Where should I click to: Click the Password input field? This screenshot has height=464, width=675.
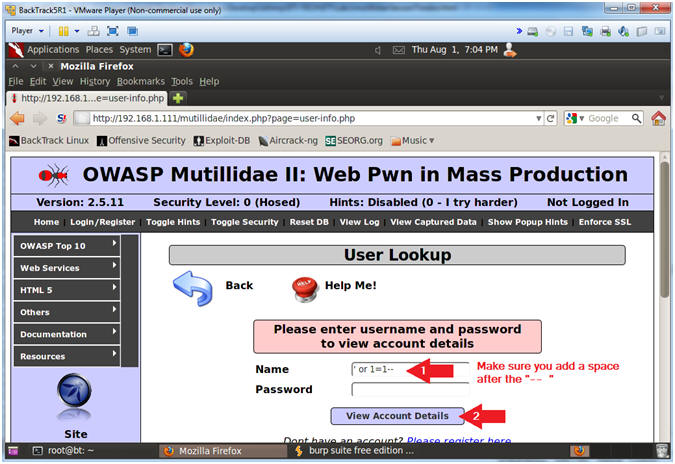point(410,390)
